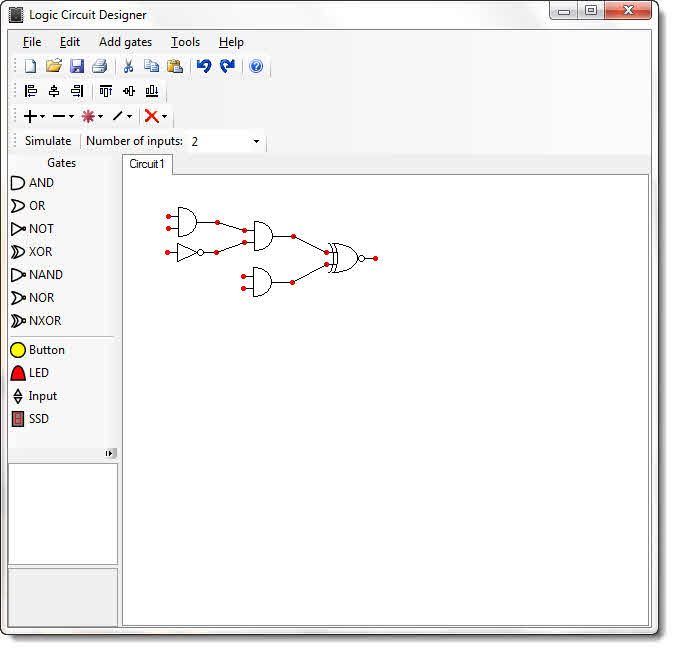Pick the XOR gate from Gates panel
Viewport: 674px width, 650px height.
(x=31, y=252)
